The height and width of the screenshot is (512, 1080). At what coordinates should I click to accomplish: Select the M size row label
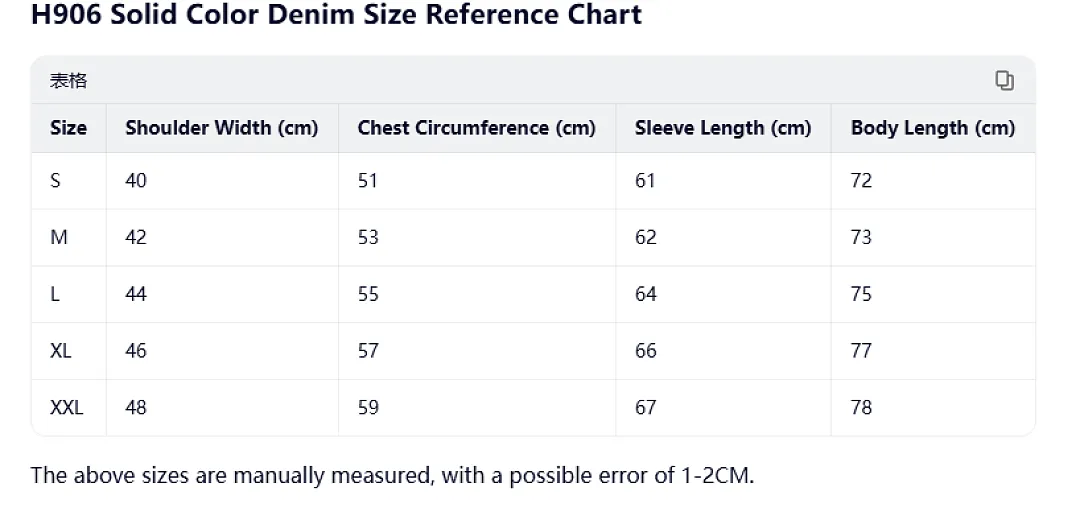coord(59,237)
